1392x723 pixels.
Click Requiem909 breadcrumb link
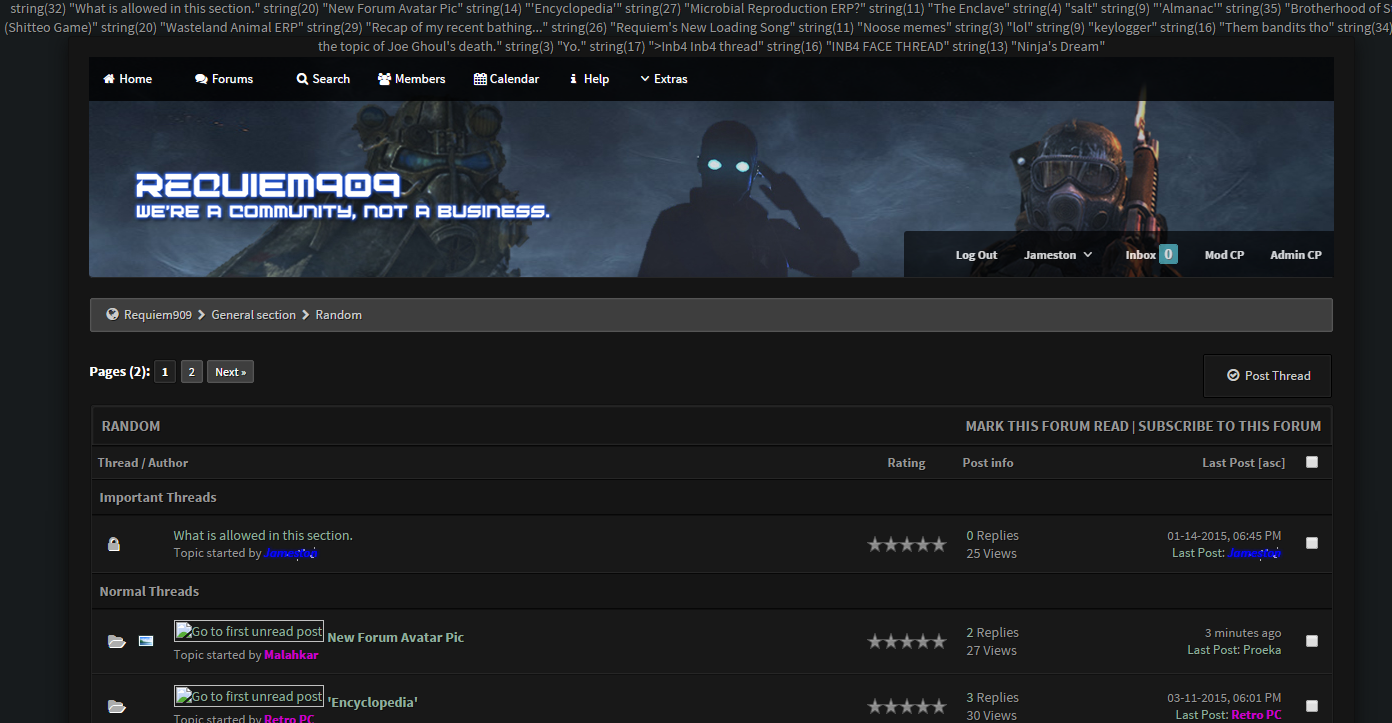click(158, 314)
